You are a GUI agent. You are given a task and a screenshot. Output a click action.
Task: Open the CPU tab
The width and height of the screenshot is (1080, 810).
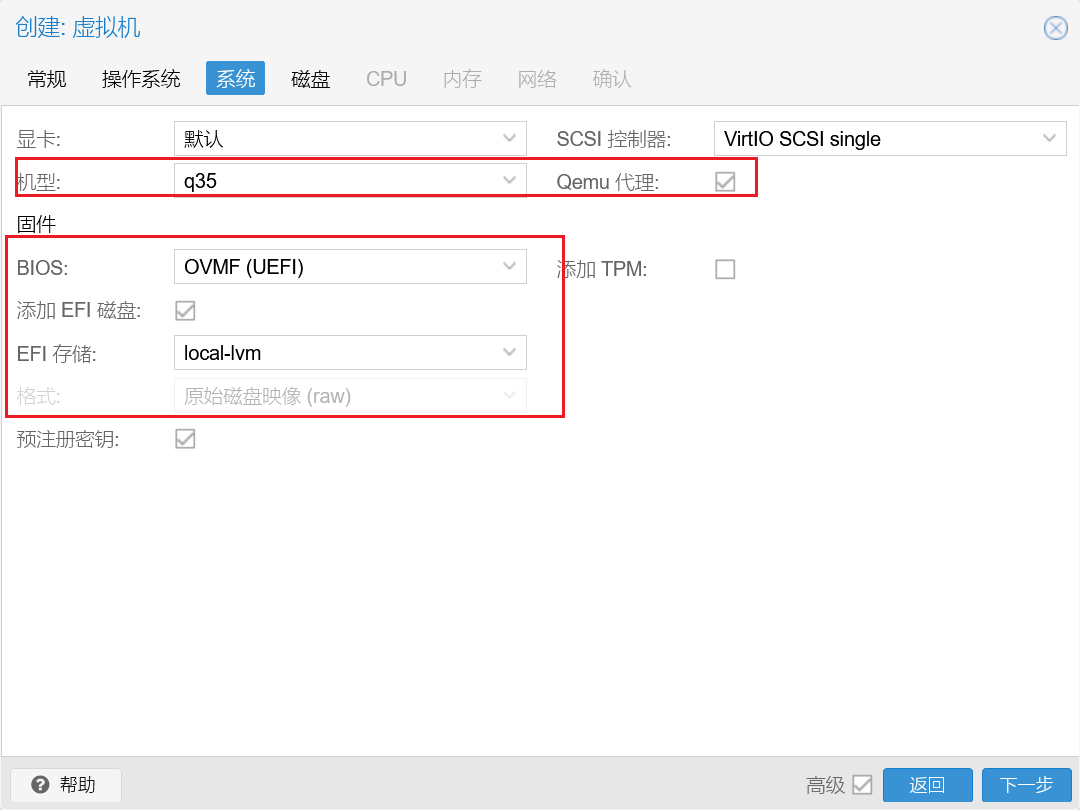(x=386, y=79)
